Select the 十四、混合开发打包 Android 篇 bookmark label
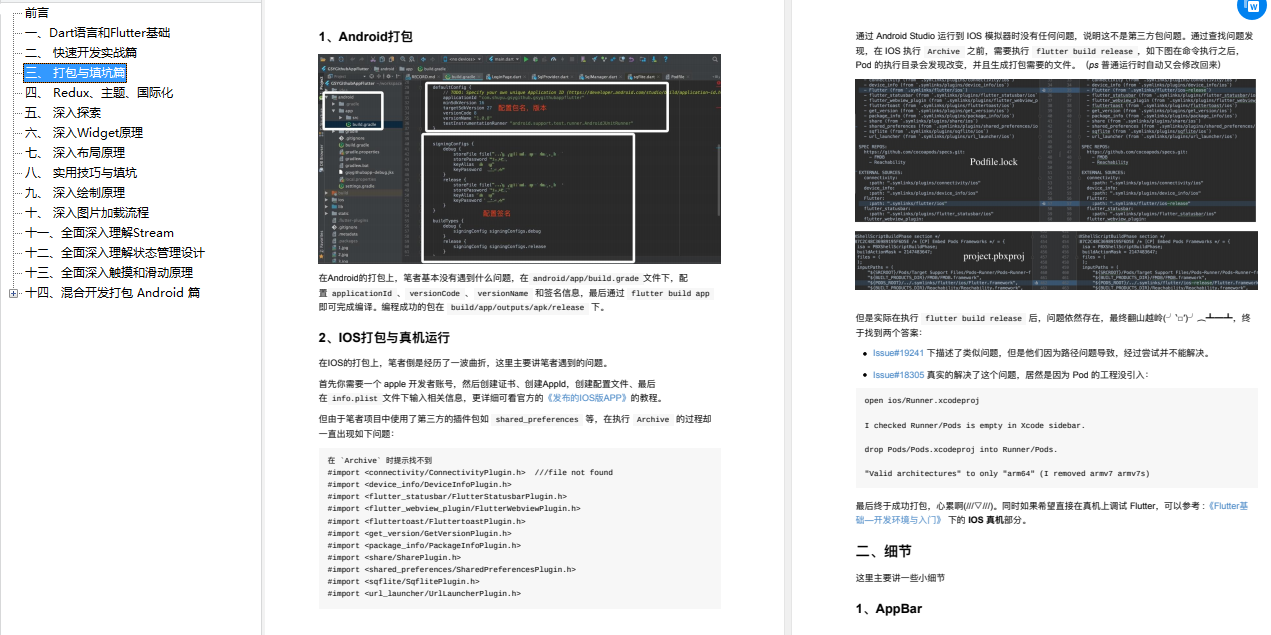The height and width of the screenshot is (635, 1271). pyautogui.click(x=112, y=293)
